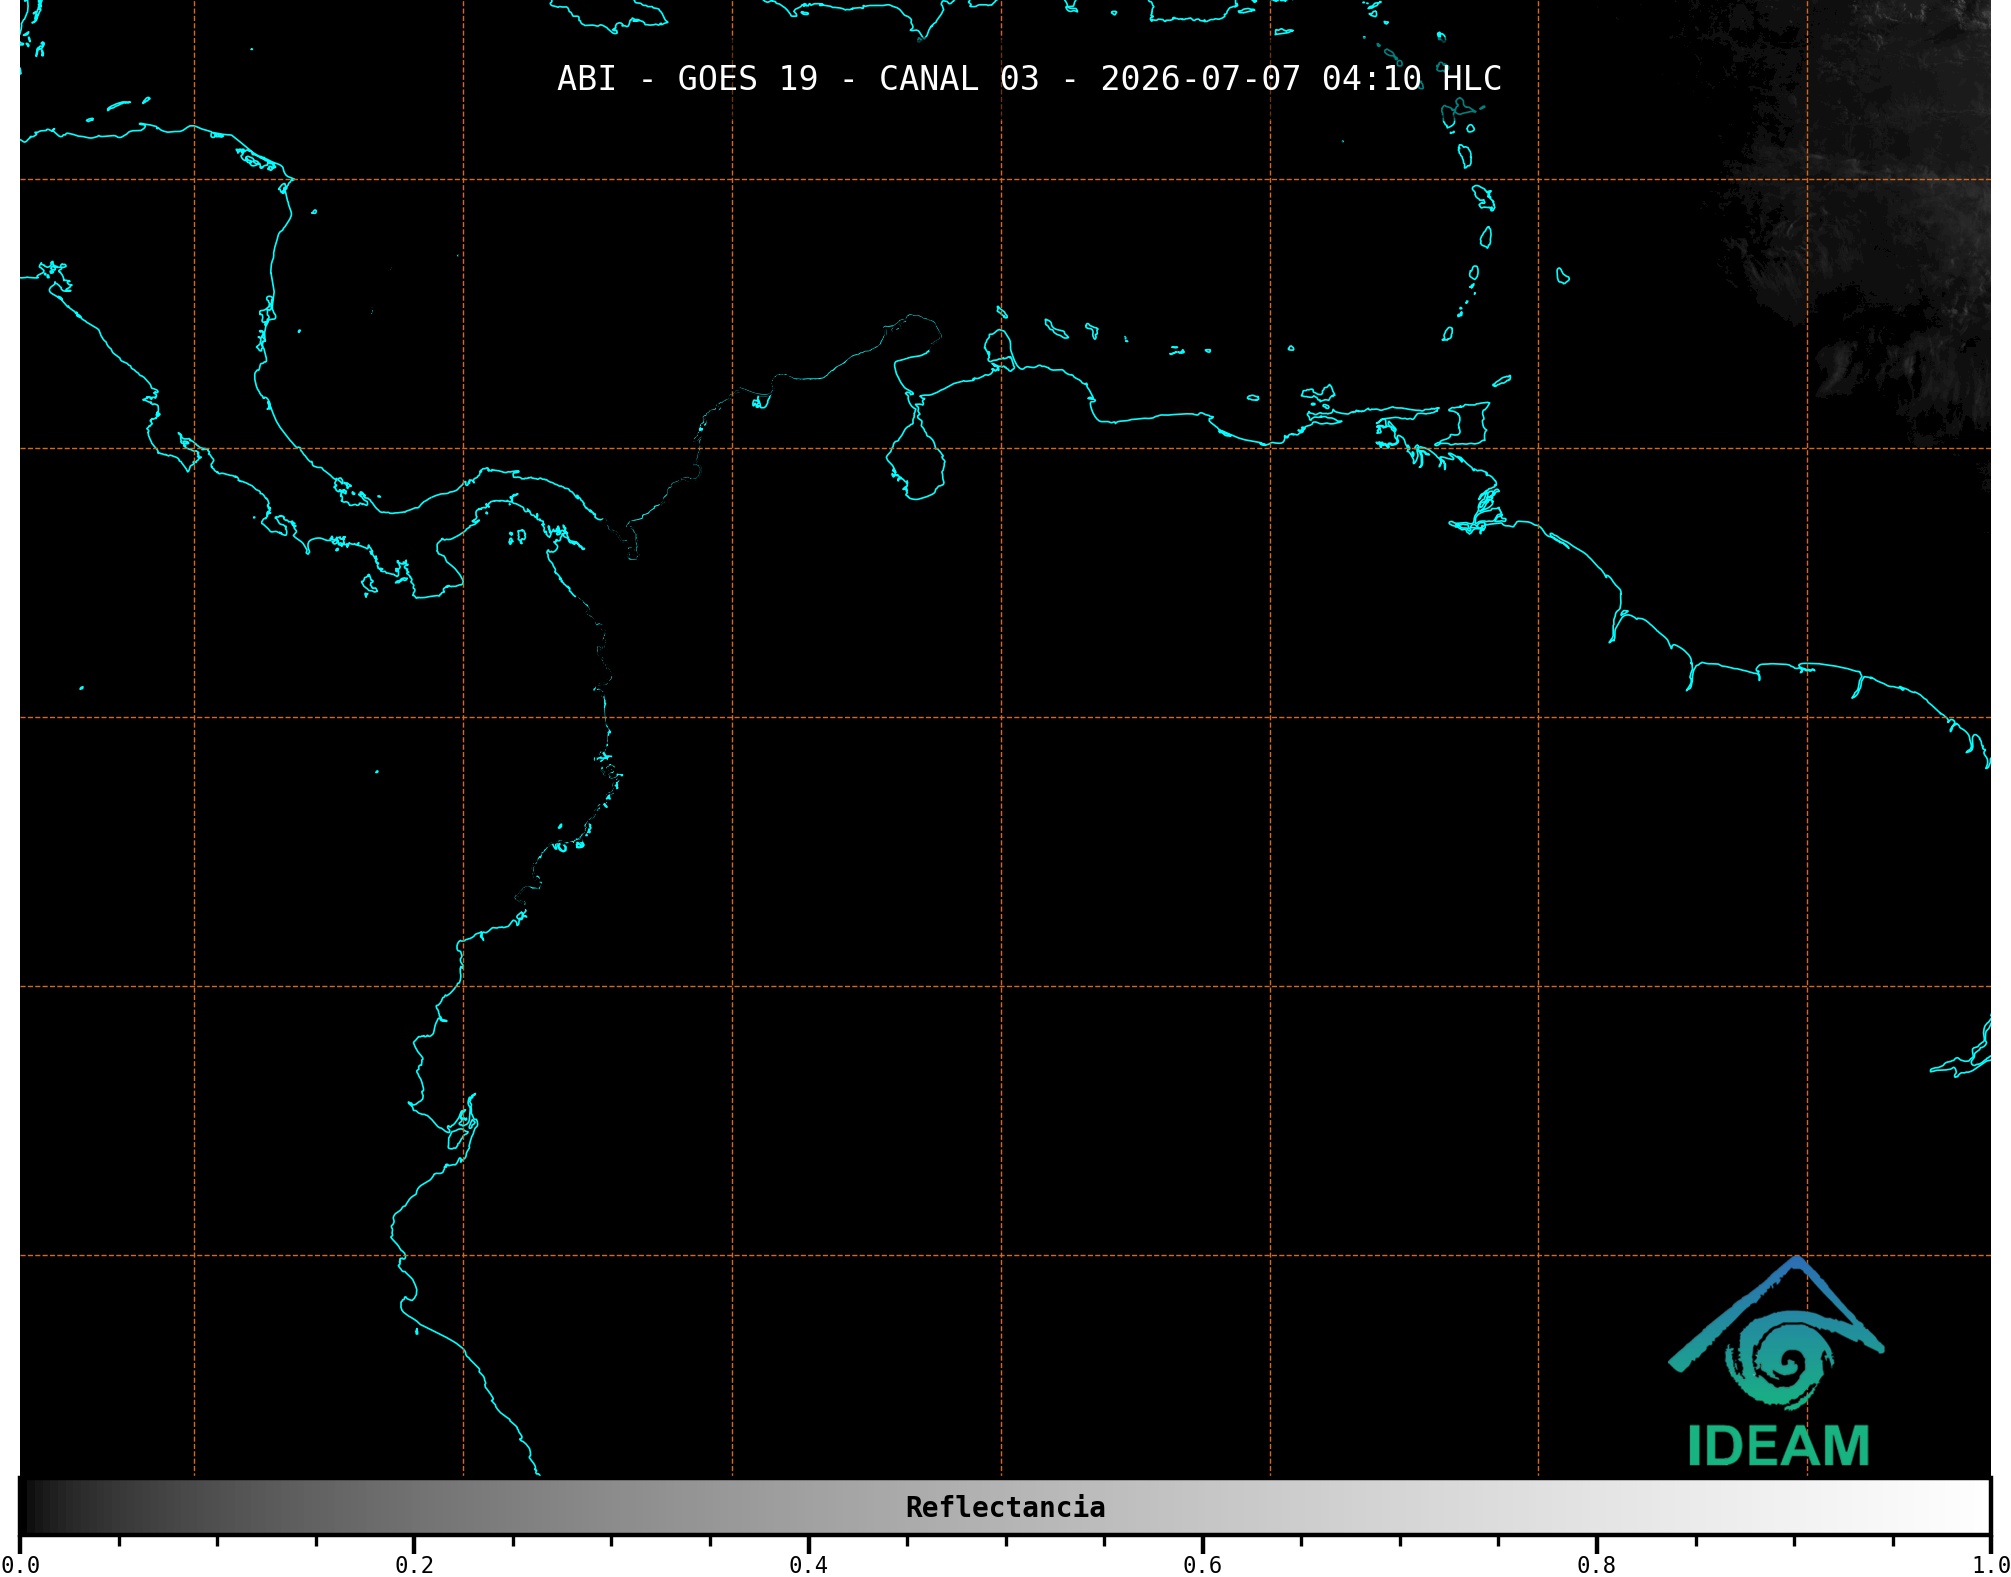Click the grayscale reflectance colorbar
Screen dimensions: 2011x1577
(1005, 1506)
